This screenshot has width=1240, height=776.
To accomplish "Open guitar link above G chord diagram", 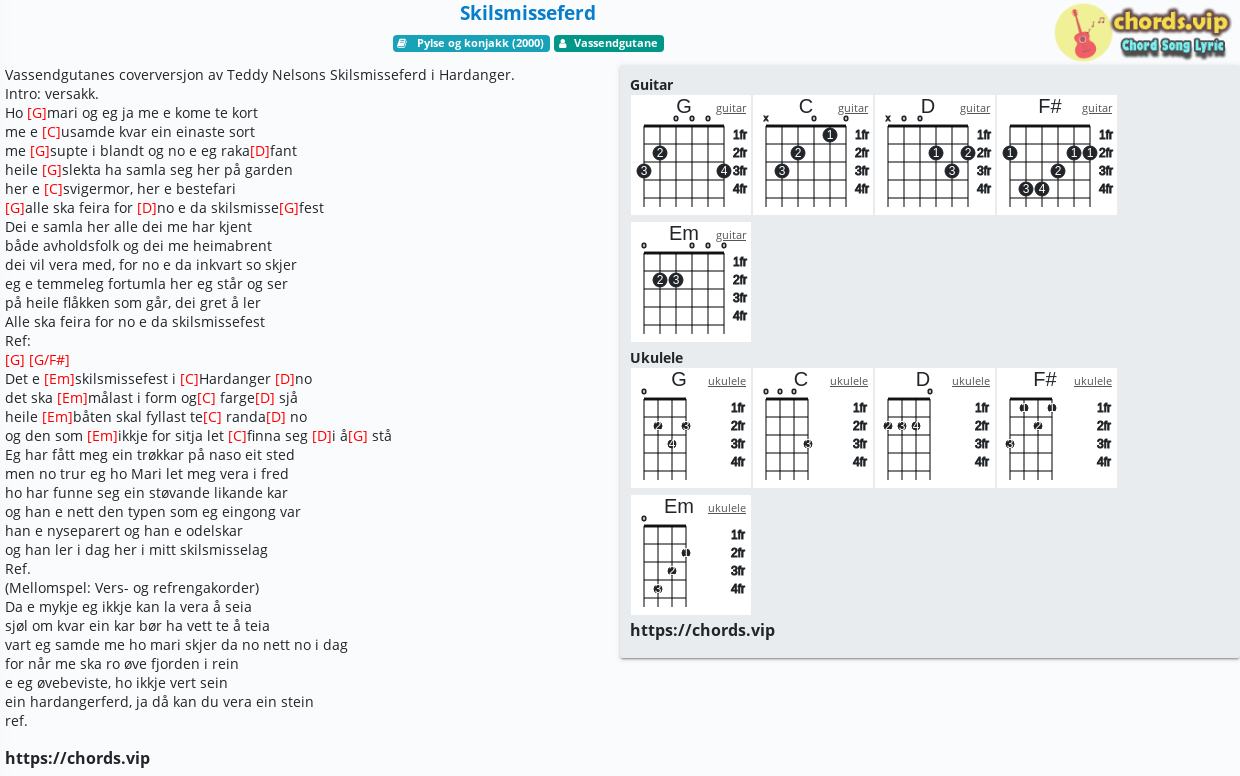I will (731, 108).
